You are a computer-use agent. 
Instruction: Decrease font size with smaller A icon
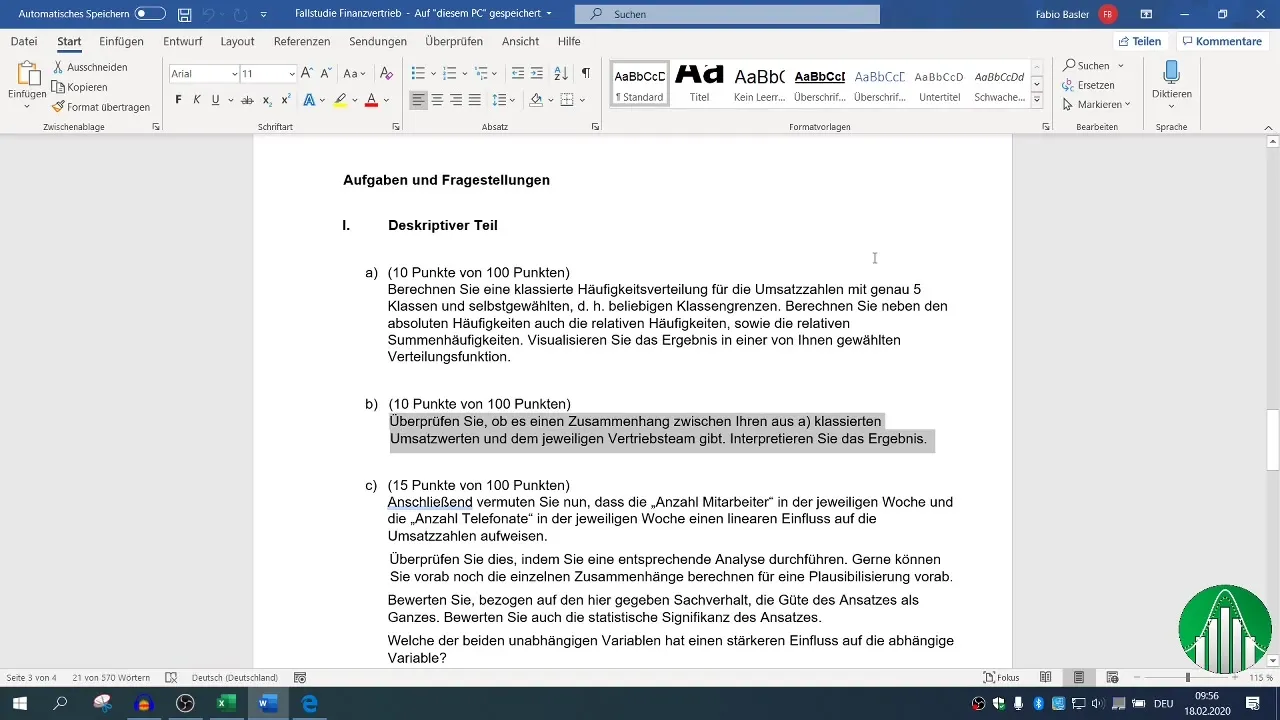(x=326, y=74)
